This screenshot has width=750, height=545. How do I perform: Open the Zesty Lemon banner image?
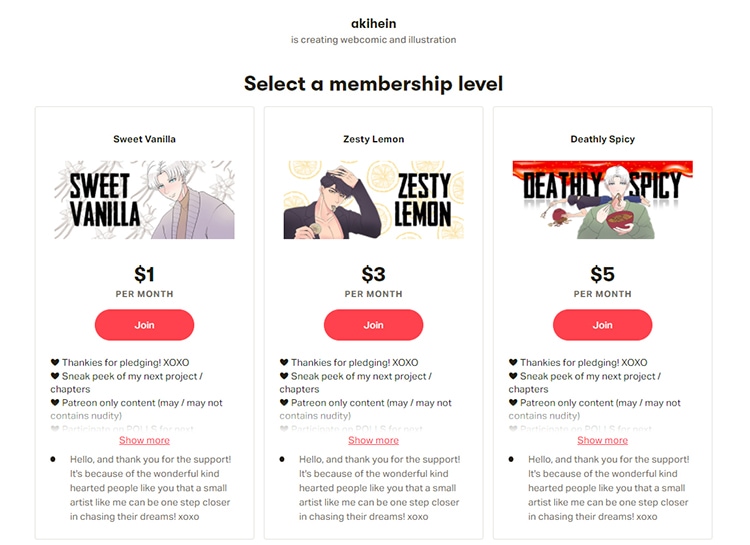373,200
